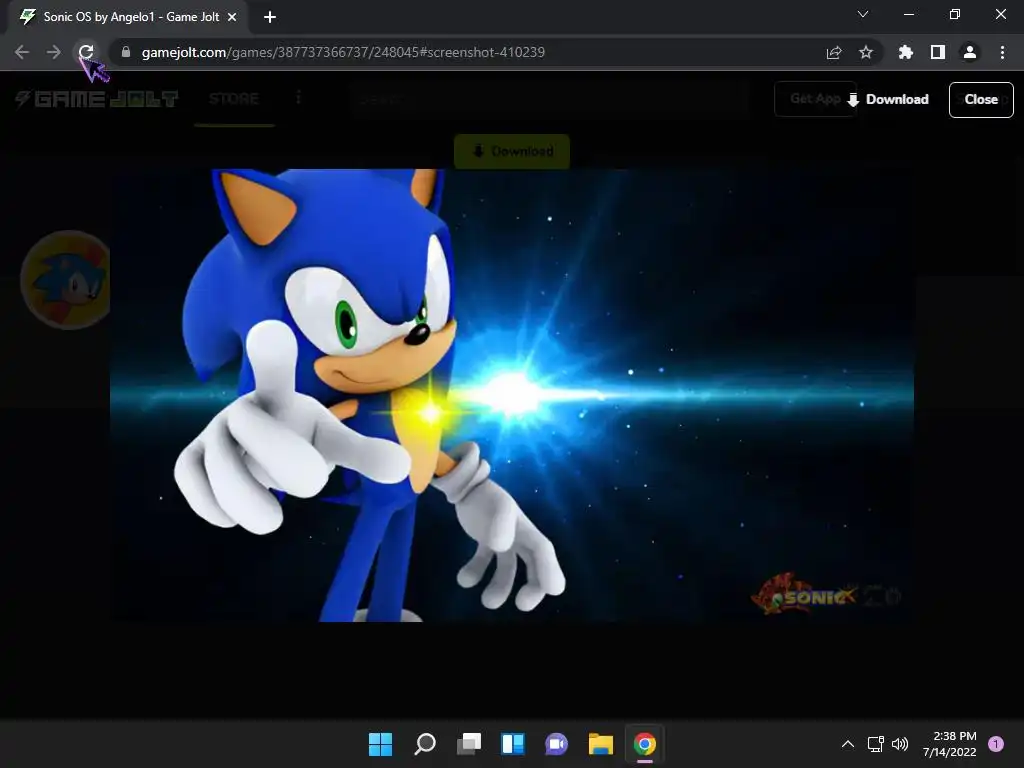Open Chrome three-dot menu
Viewport: 1024px width, 768px height.
[x=1002, y=52]
